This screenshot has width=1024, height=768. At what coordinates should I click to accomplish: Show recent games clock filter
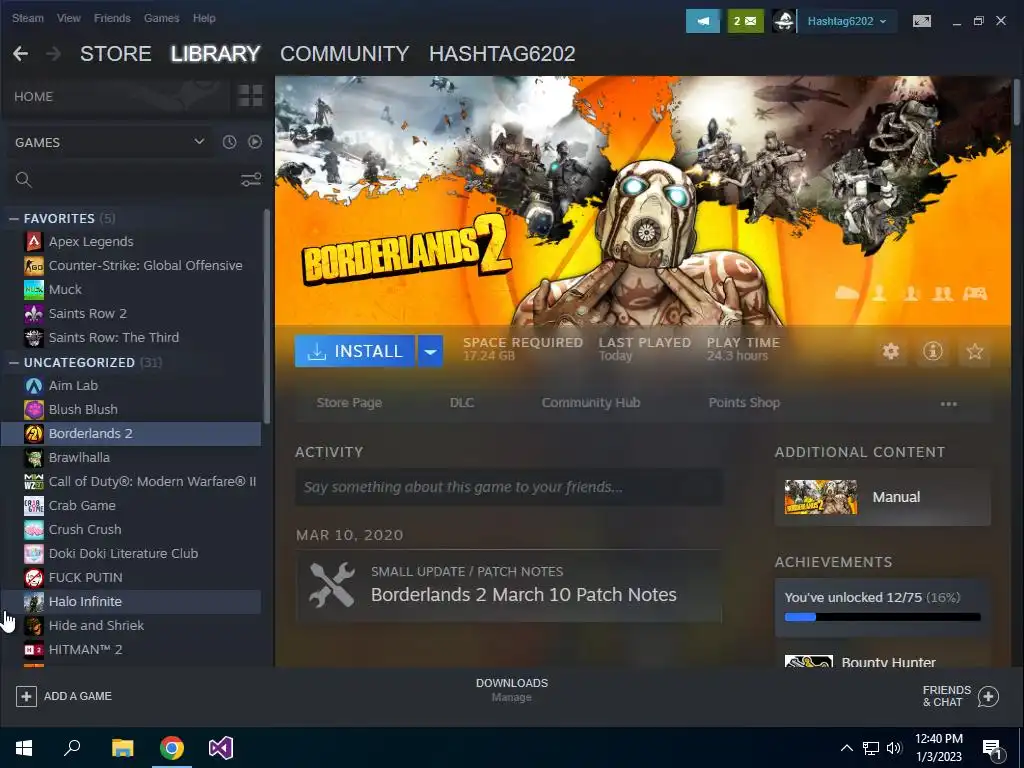[229, 142]
